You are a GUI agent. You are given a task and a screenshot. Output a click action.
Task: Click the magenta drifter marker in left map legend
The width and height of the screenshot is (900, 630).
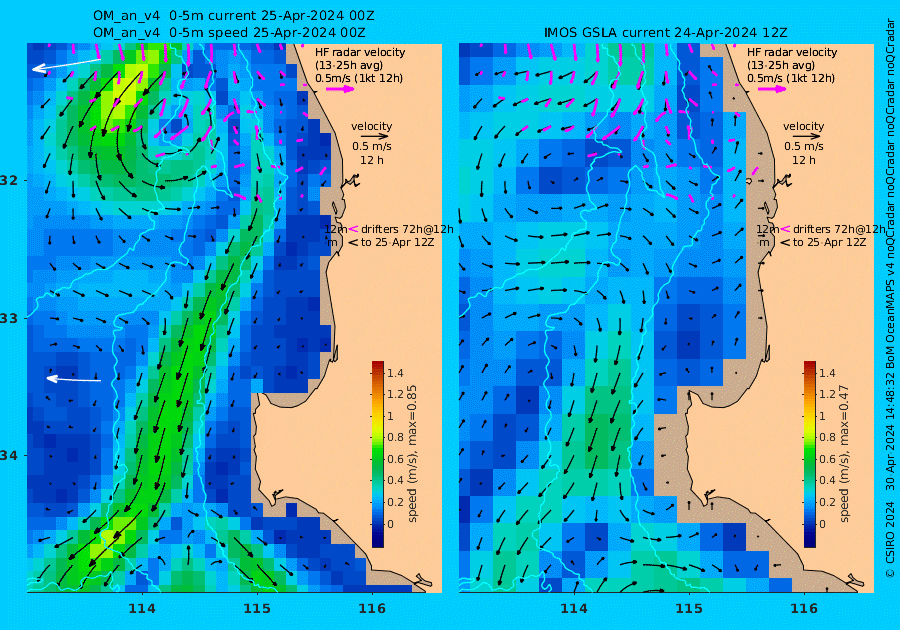[x=353, y=229]
